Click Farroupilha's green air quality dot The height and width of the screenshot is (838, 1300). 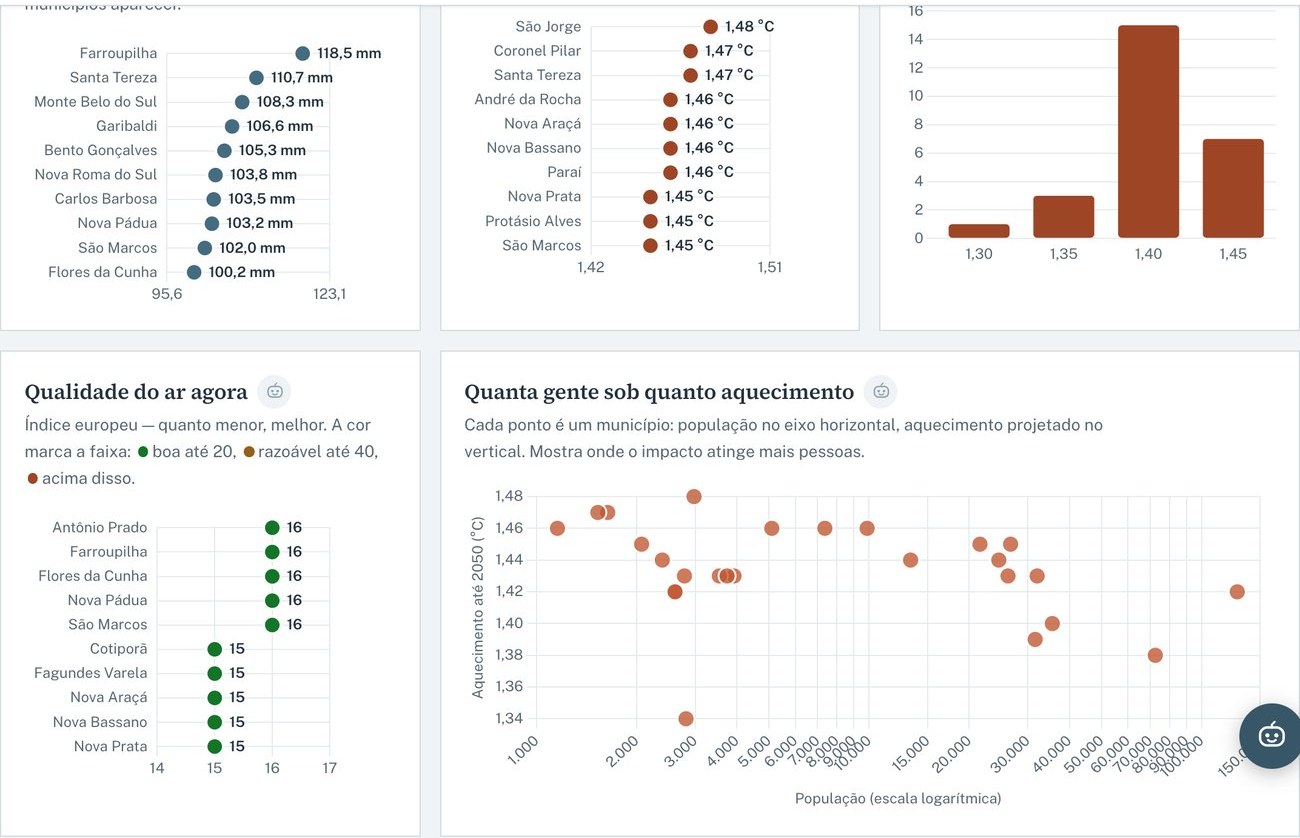(272, 552)
